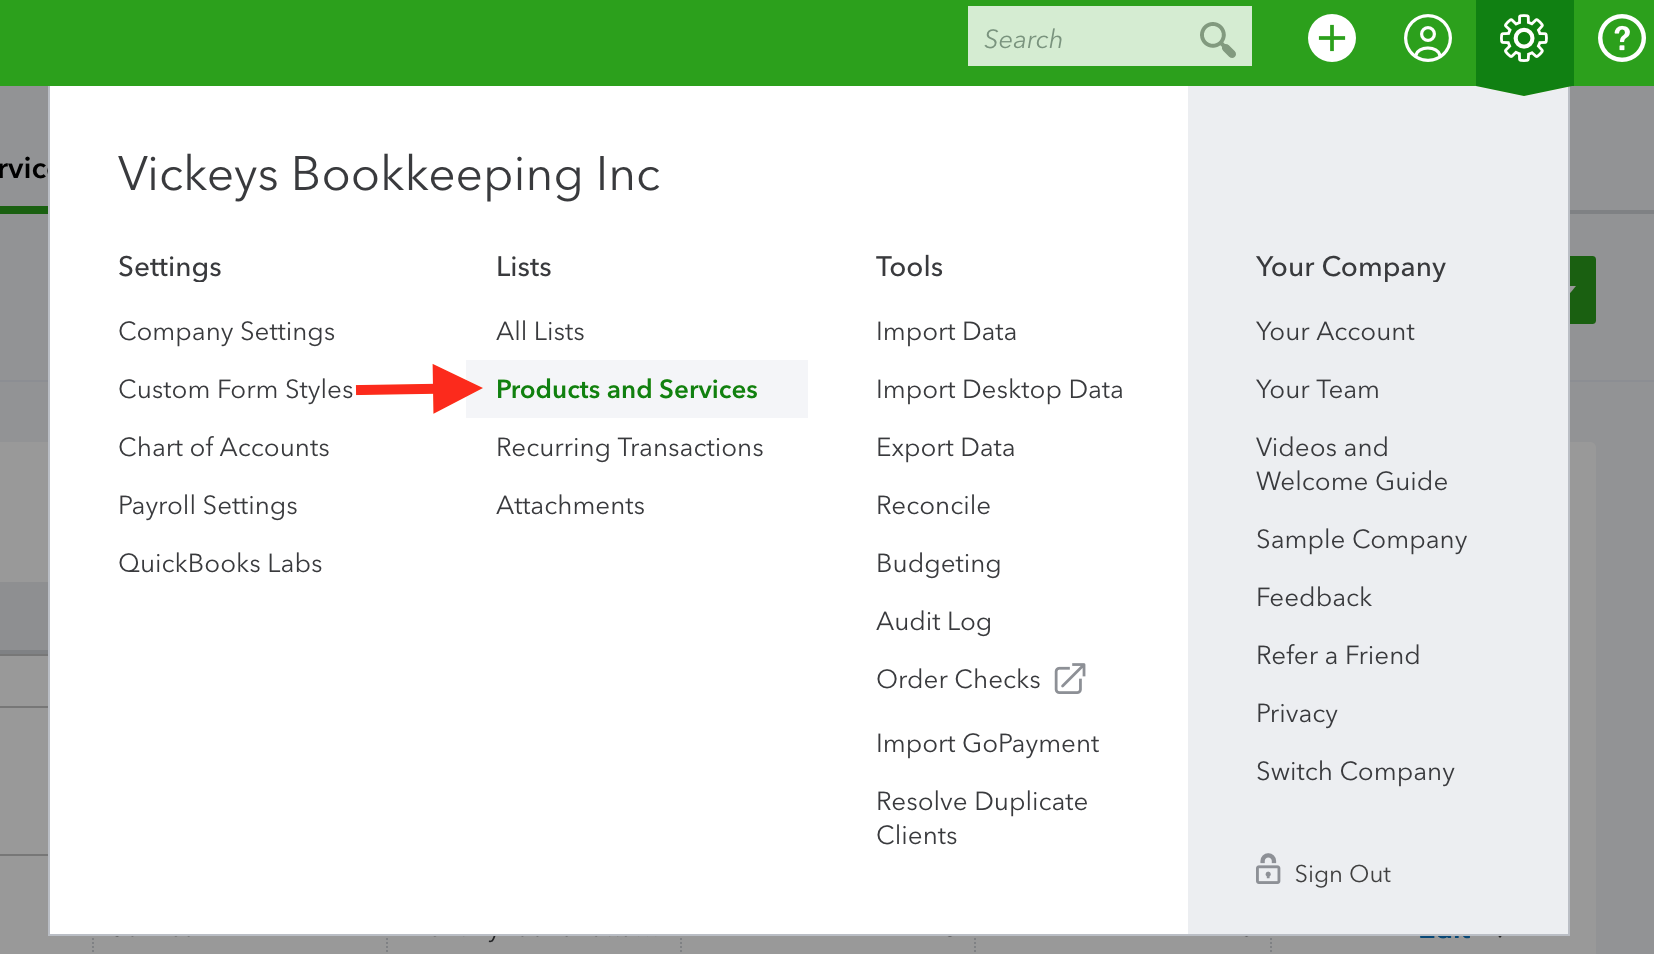Click Switch Company

1355,772
